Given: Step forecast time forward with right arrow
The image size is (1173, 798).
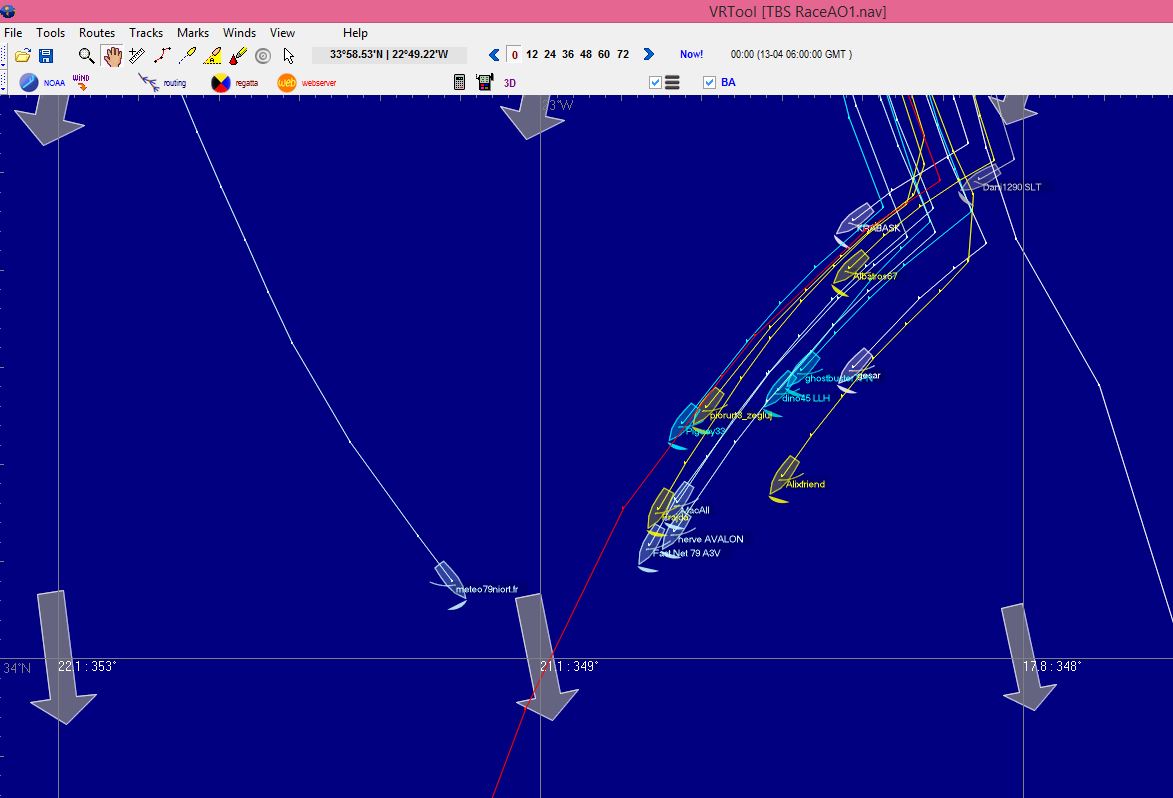Looking at the screenshot, I should point(649,55).
